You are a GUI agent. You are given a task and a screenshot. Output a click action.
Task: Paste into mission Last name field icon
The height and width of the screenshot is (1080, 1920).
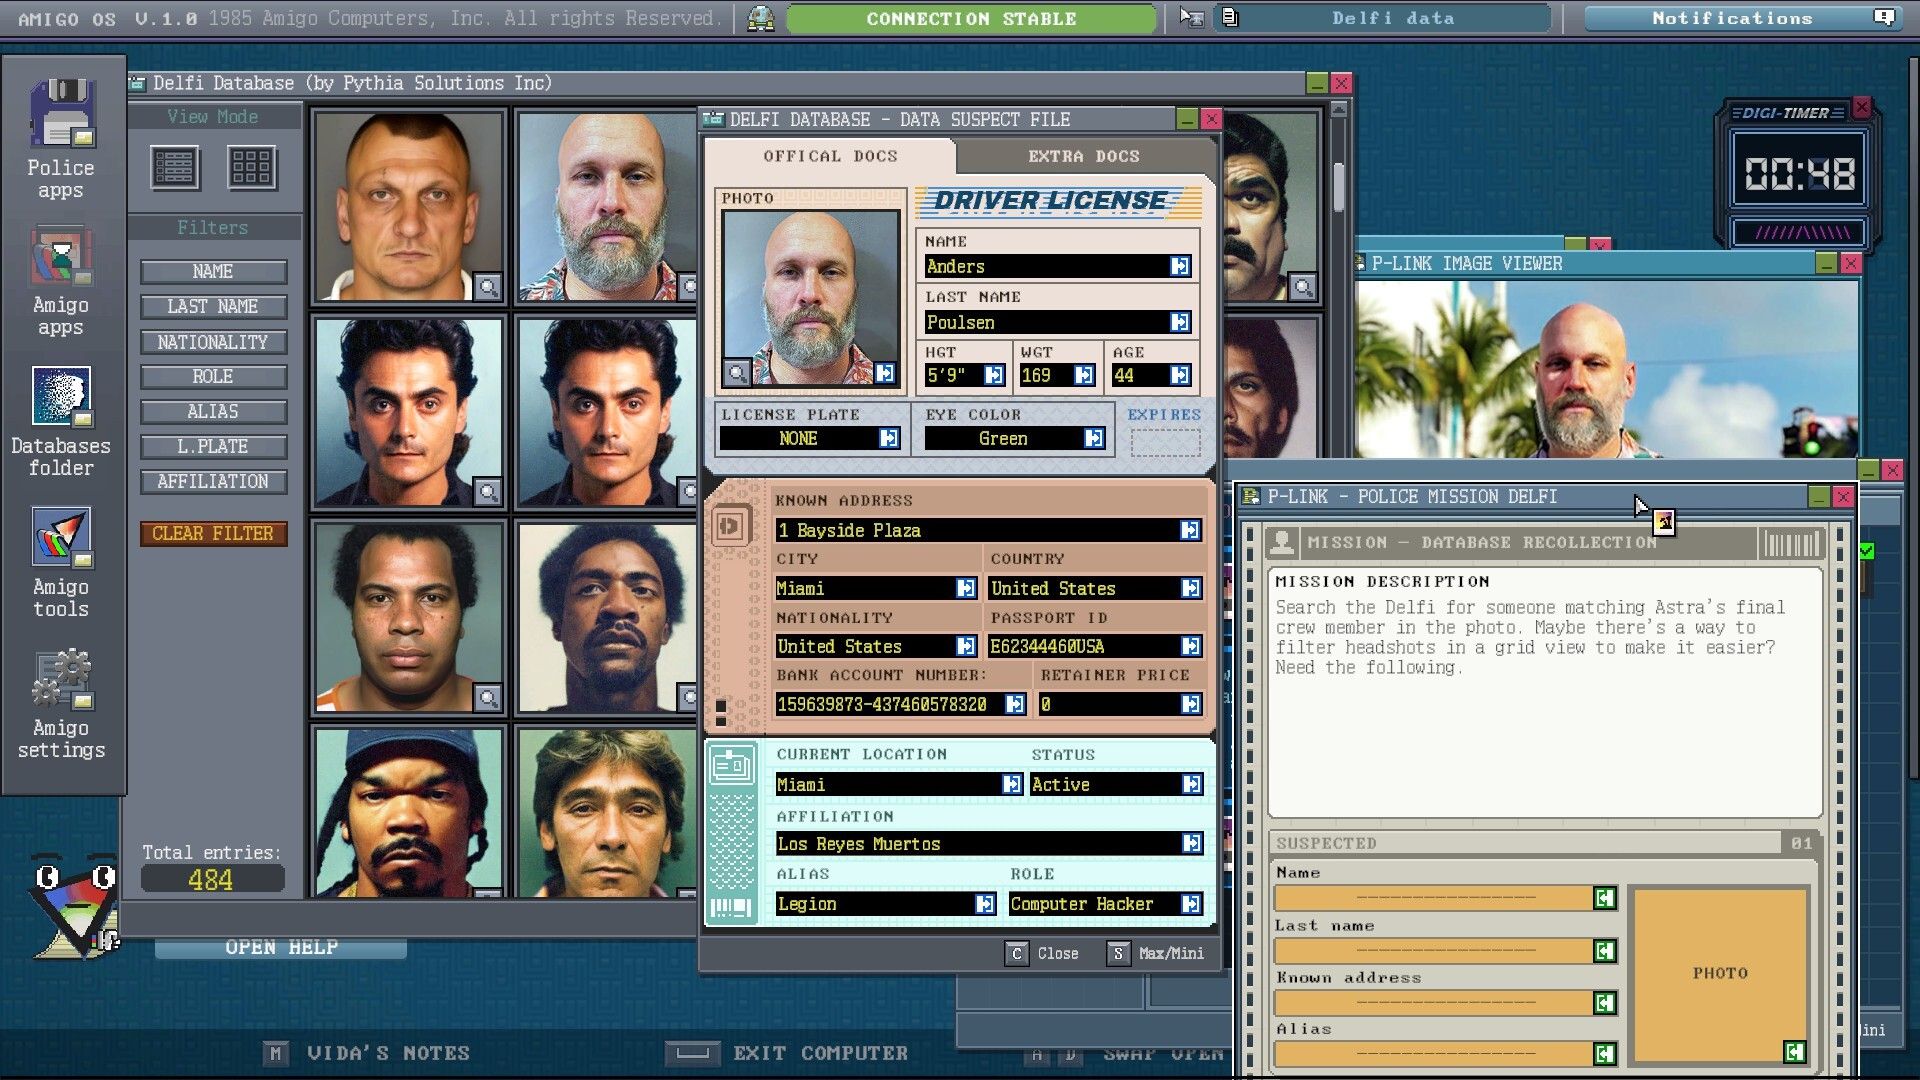click(x=1604, y=951)
